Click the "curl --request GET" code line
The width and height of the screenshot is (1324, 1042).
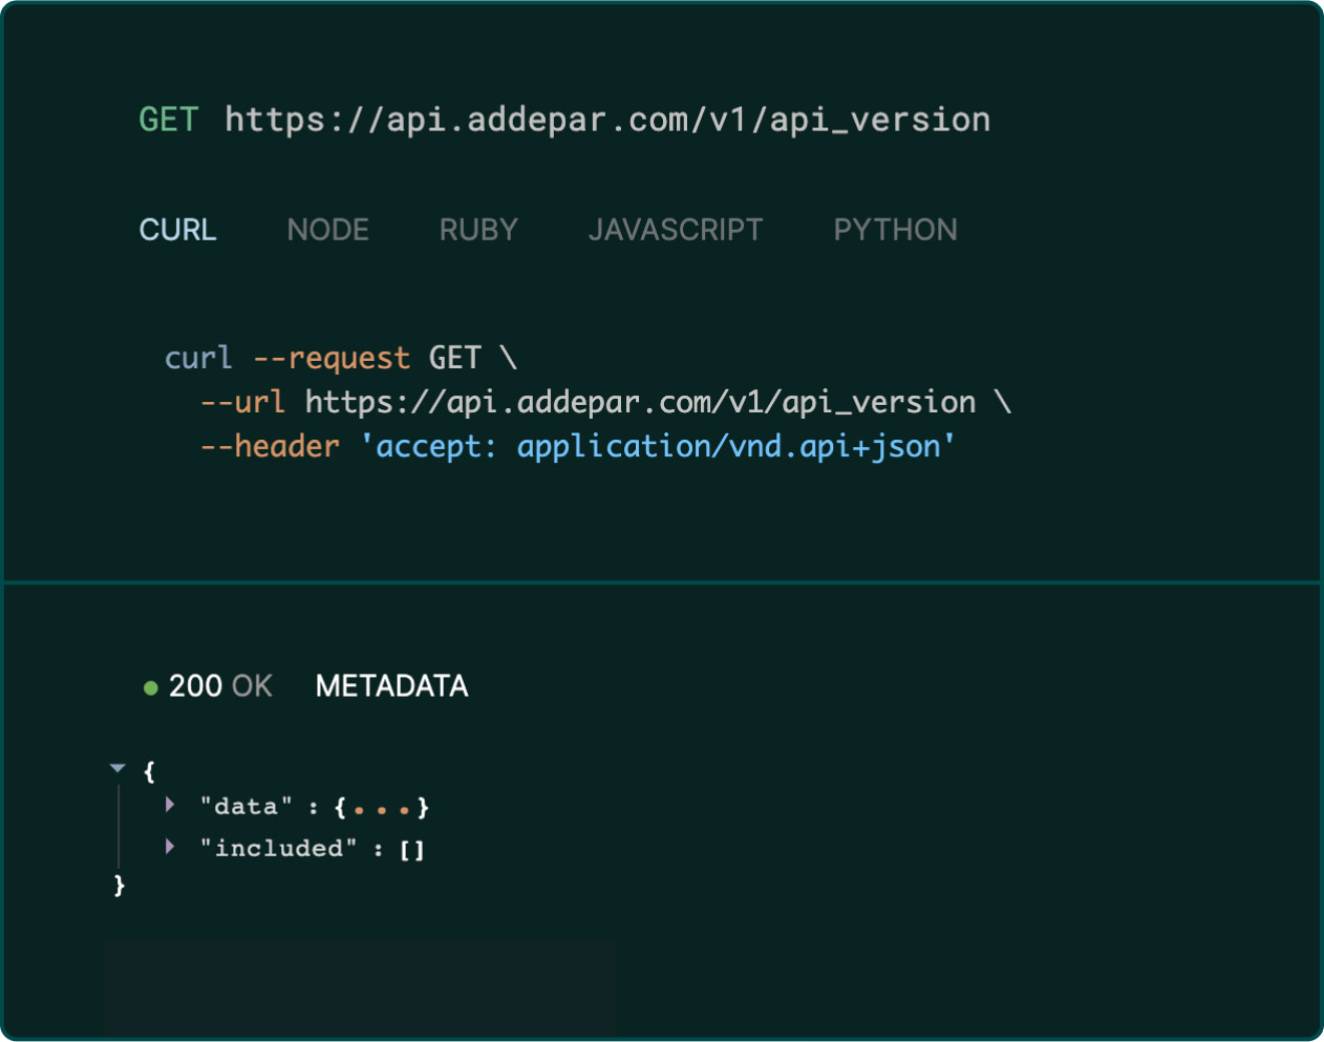pyautogui.click(x=340, y=358)
